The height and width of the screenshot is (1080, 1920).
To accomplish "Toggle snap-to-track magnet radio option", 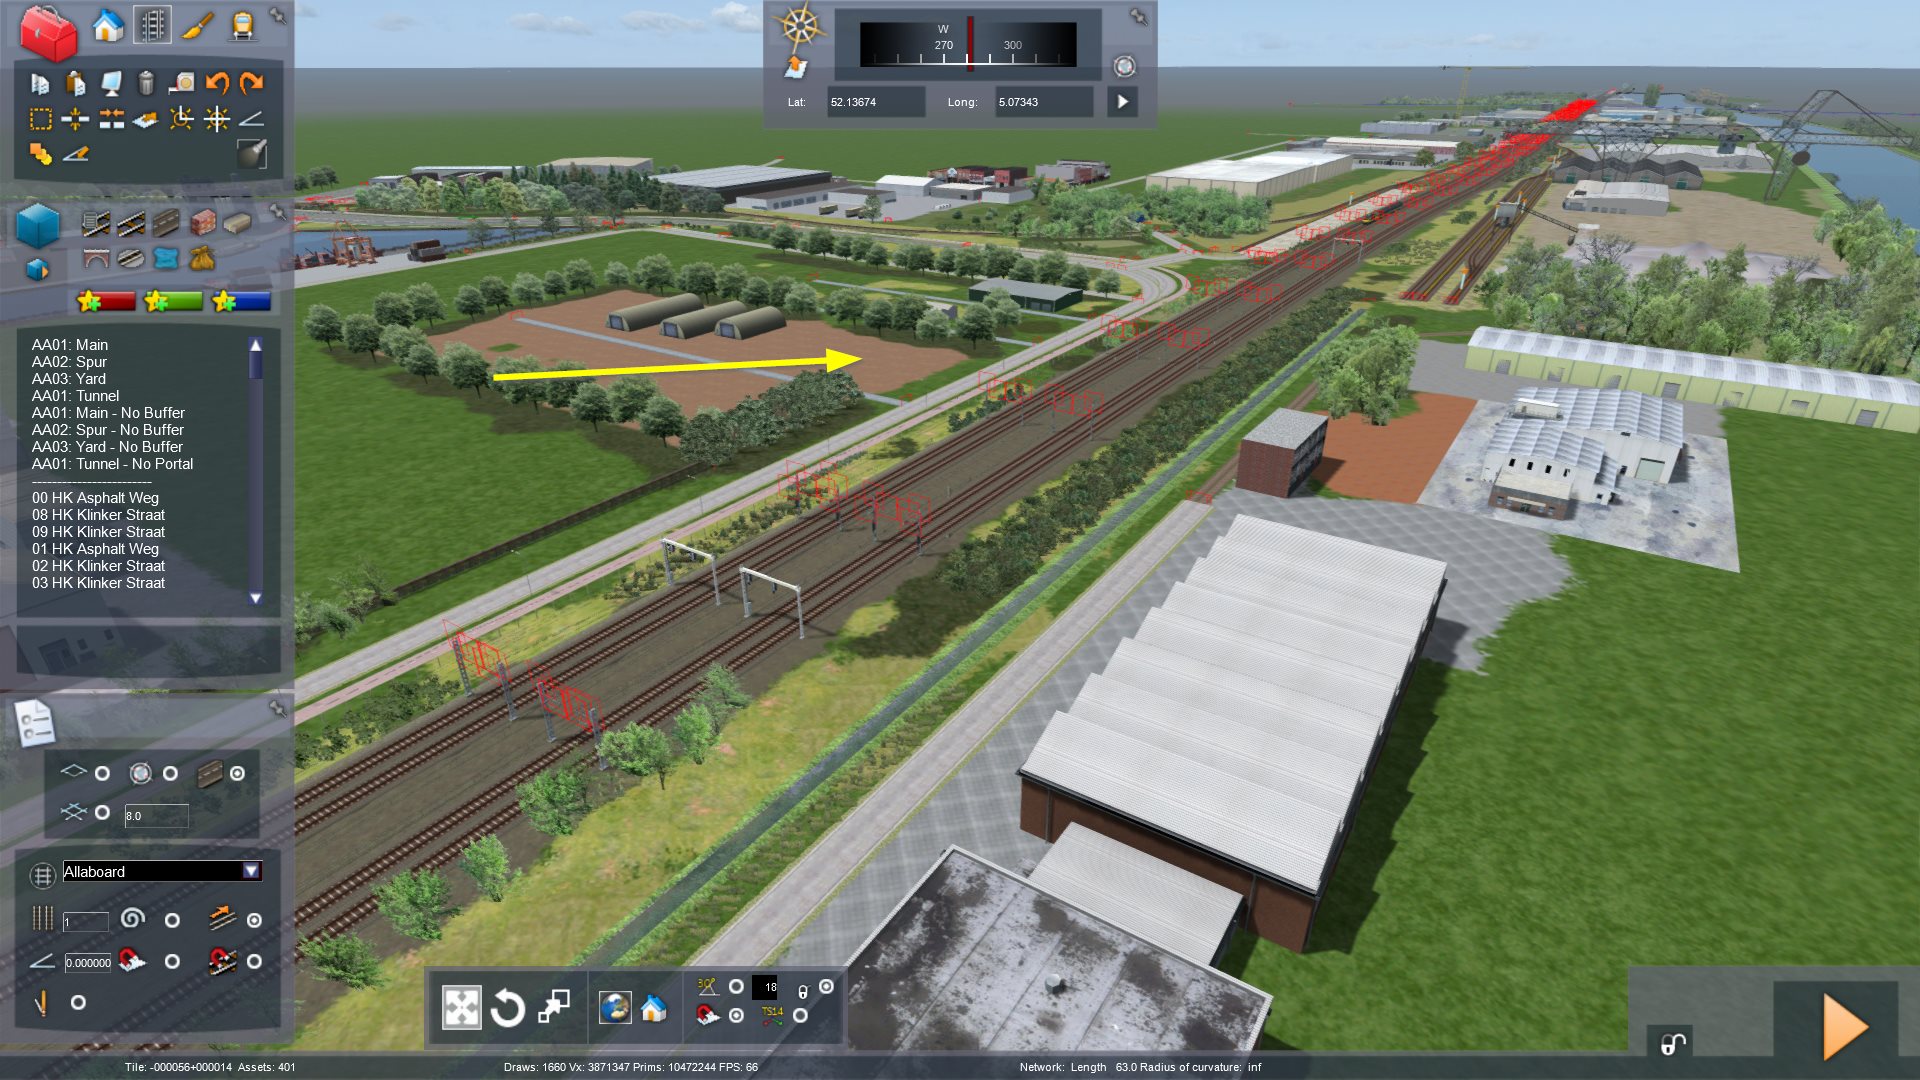I will (255, 962).
